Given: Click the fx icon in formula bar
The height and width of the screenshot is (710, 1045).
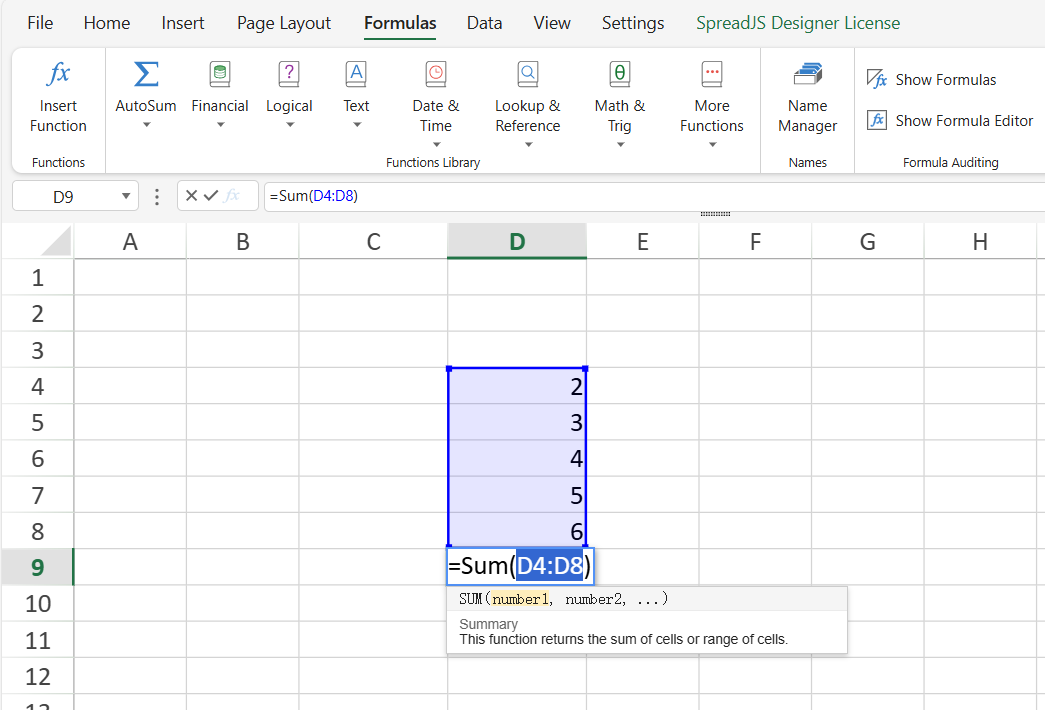Looking at the screenshot, I should [232, 195].
